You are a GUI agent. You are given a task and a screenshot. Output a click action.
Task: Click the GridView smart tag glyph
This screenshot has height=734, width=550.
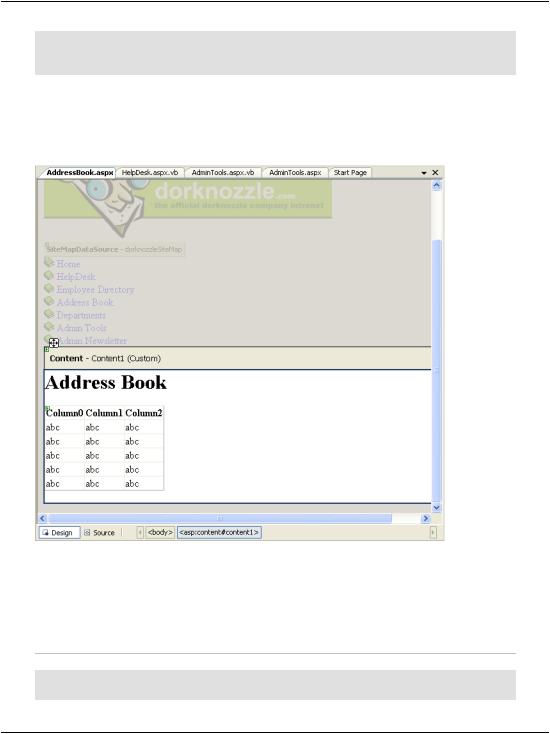click(47, 408)
